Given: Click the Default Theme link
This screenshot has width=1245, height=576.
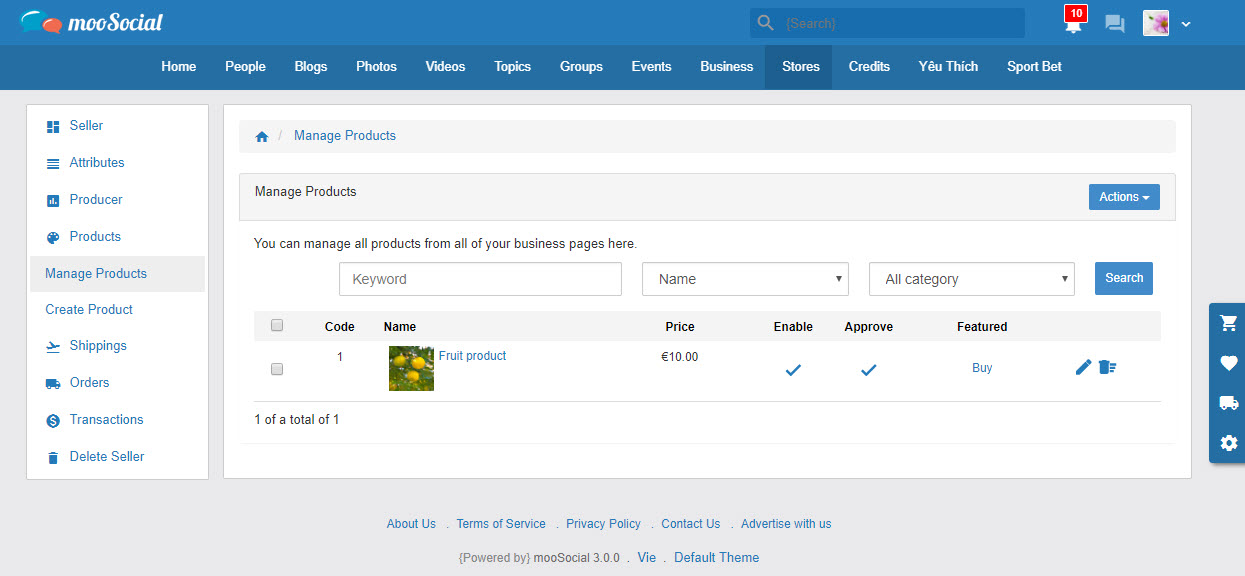Looking at the screenshot, I should coord(716,558).
